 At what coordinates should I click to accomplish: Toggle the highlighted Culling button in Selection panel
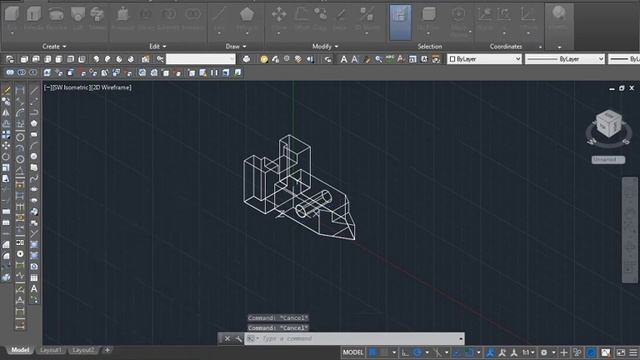tap(400, 22)
